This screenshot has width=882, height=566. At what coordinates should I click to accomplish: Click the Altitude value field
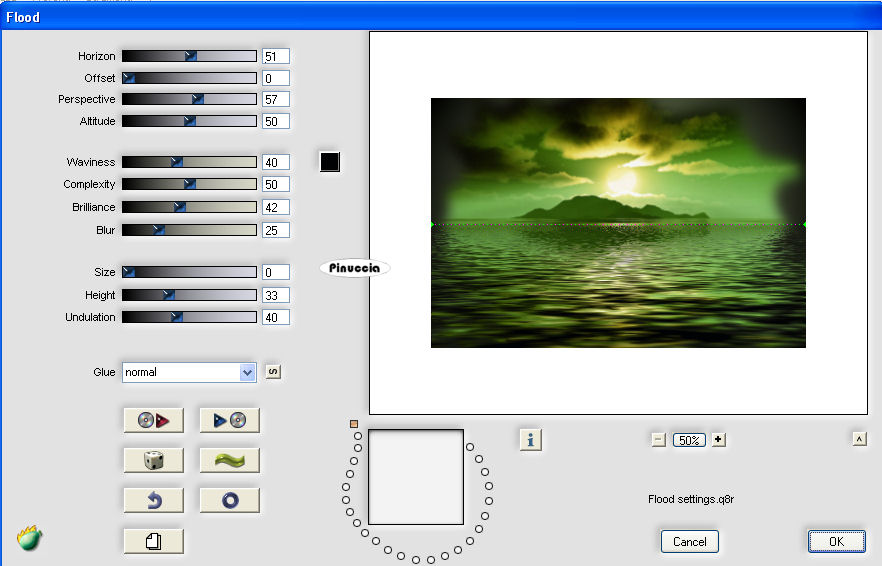point(276,122)
